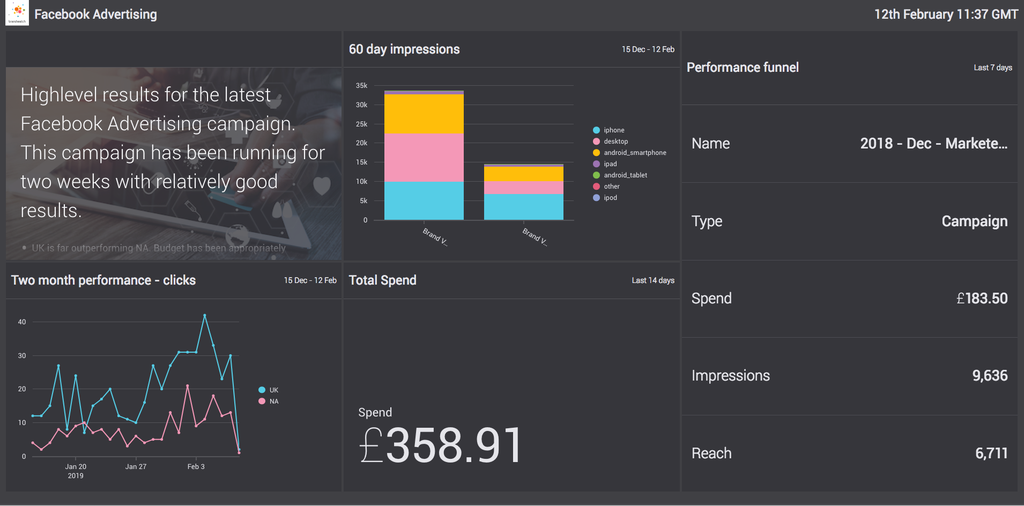Viewport: 1024px width, 506px height.
Task: Select the 60 day impressions widget title
Action: coord(404,49)
